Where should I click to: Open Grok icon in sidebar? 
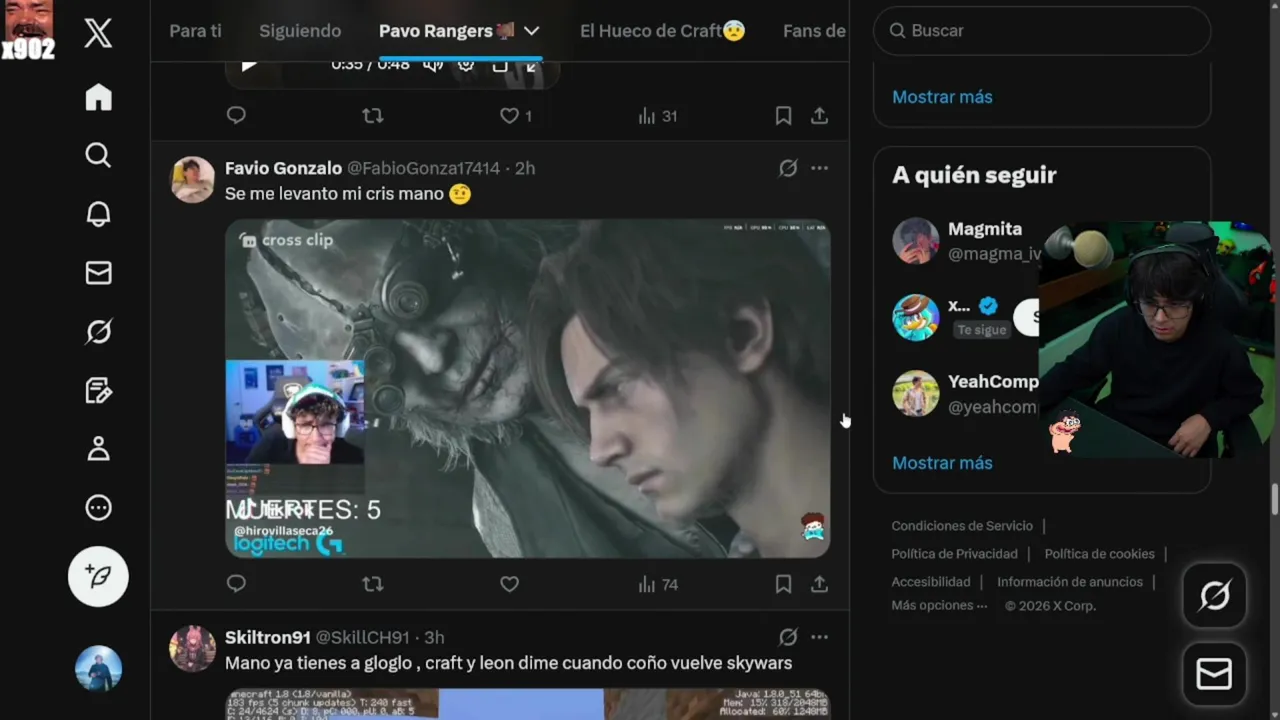pyautogui.click(x=98, y=331)
